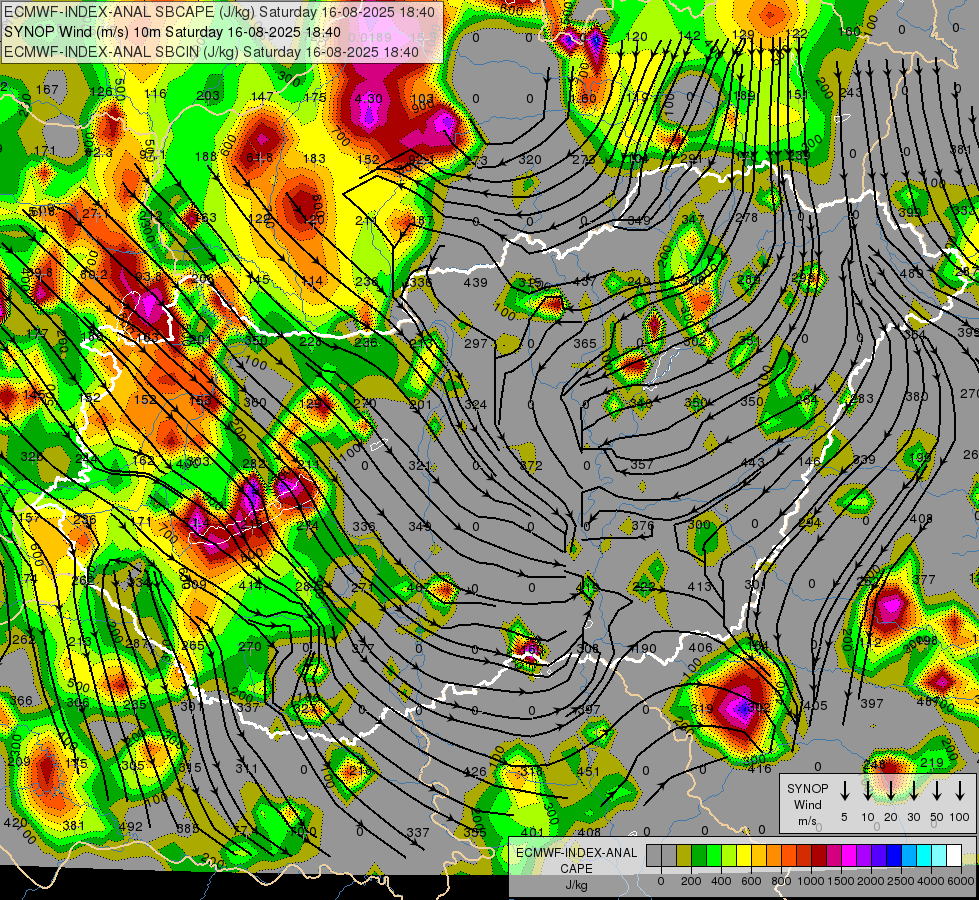Click the 30 m/s wind arrow in SYNOP legend

913,790
